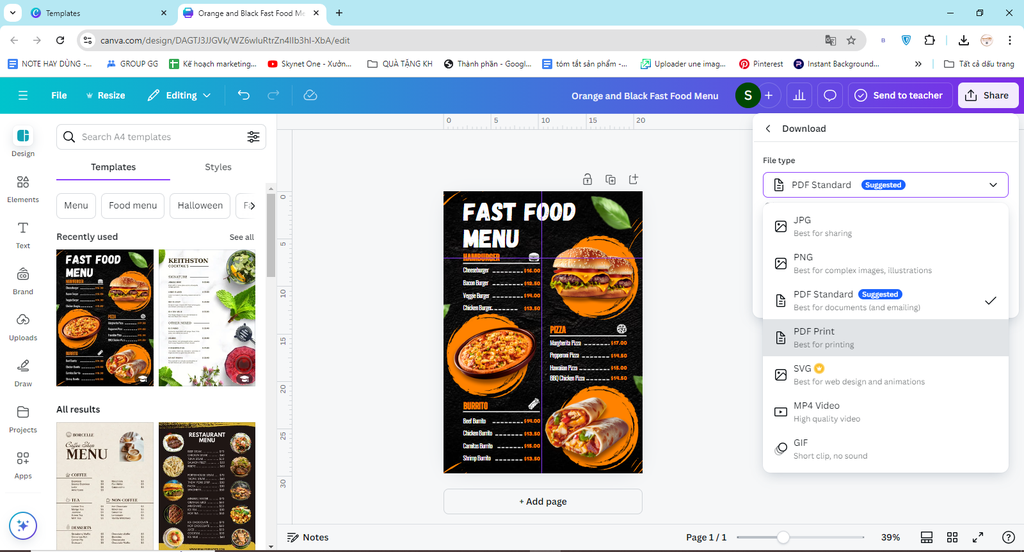Viewport: 1024px width, 552px height.
Task: Open Chrome downloads icon
Action: [x=963, y=40]
